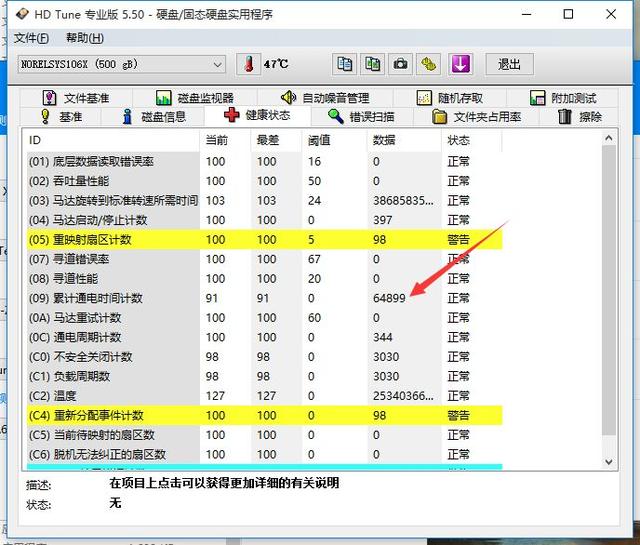Open the 帮助(H) menu
The height and width of the screenshot is (545, 640).
84,38
